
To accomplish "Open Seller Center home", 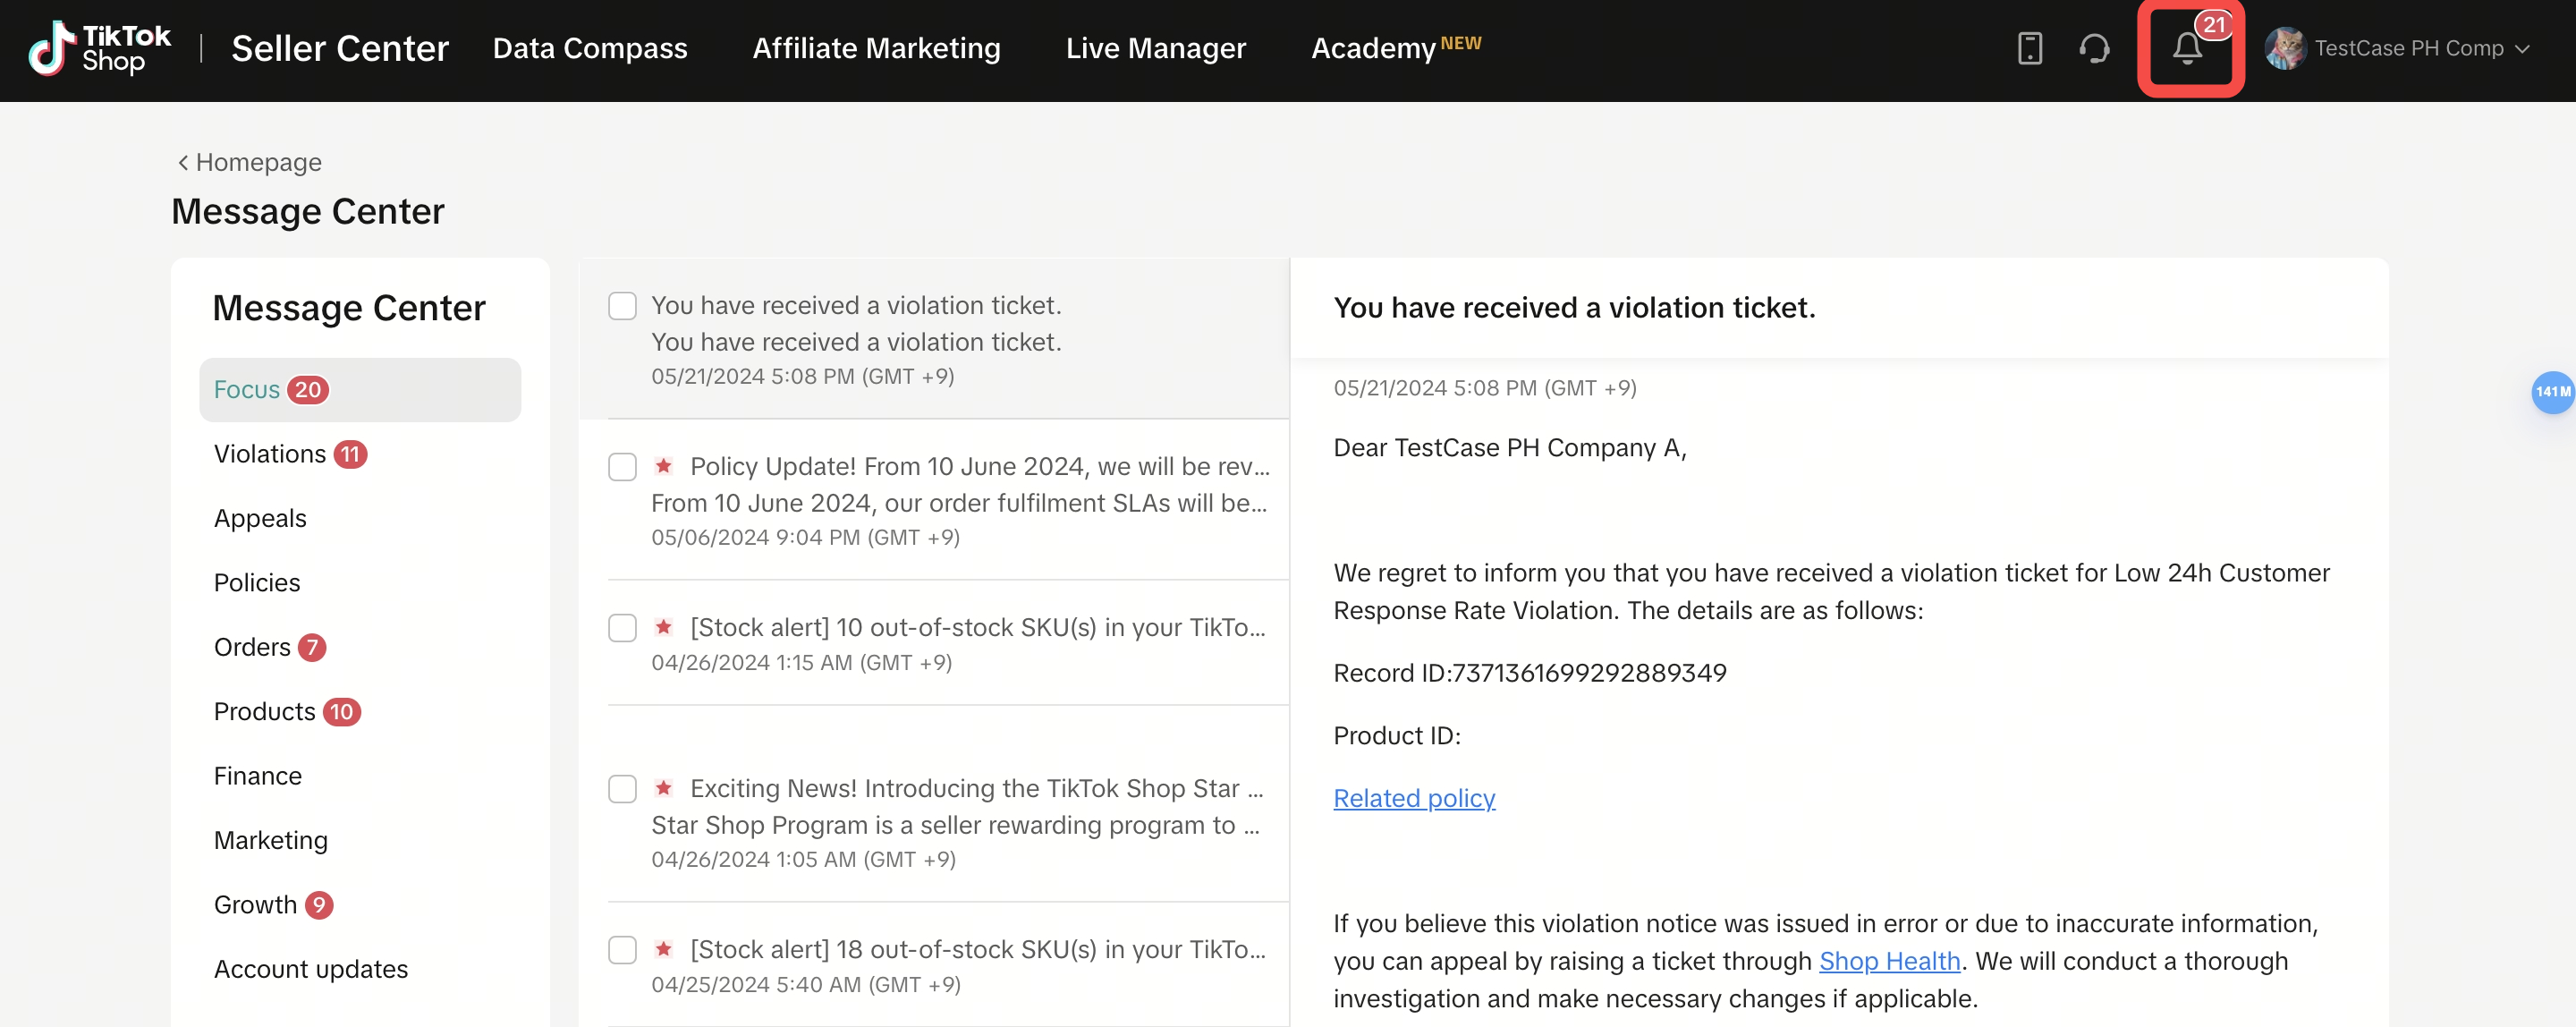I will tap(340, 48).
